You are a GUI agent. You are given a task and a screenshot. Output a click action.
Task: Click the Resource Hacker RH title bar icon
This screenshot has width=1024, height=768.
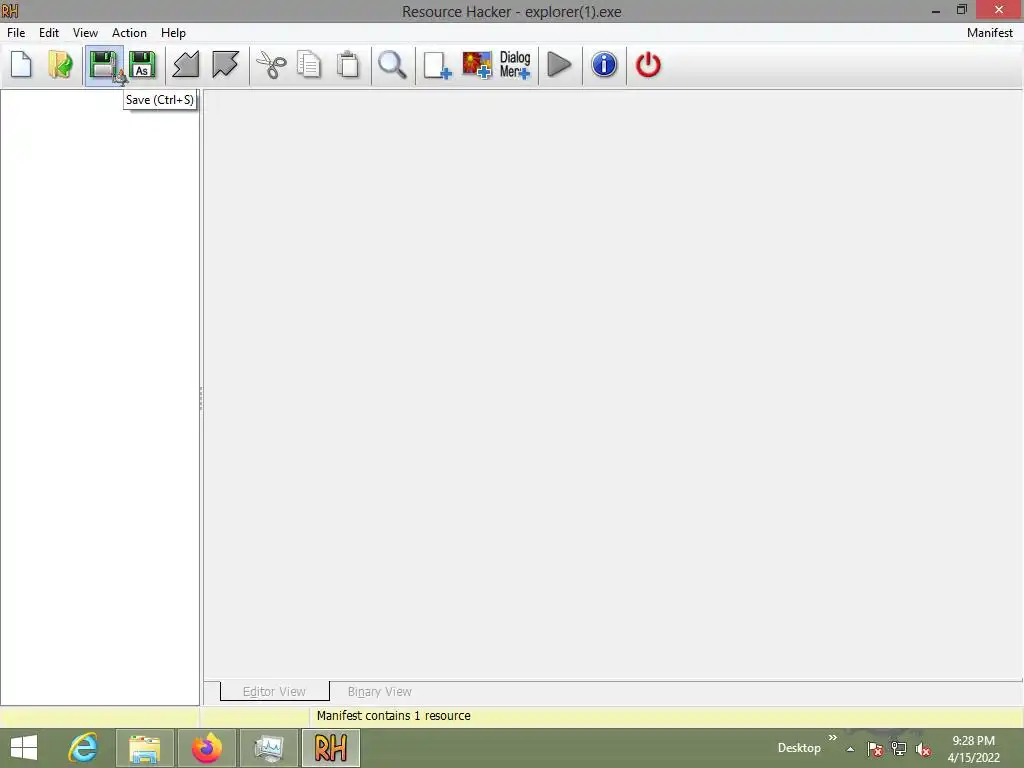tap(10, 11)
